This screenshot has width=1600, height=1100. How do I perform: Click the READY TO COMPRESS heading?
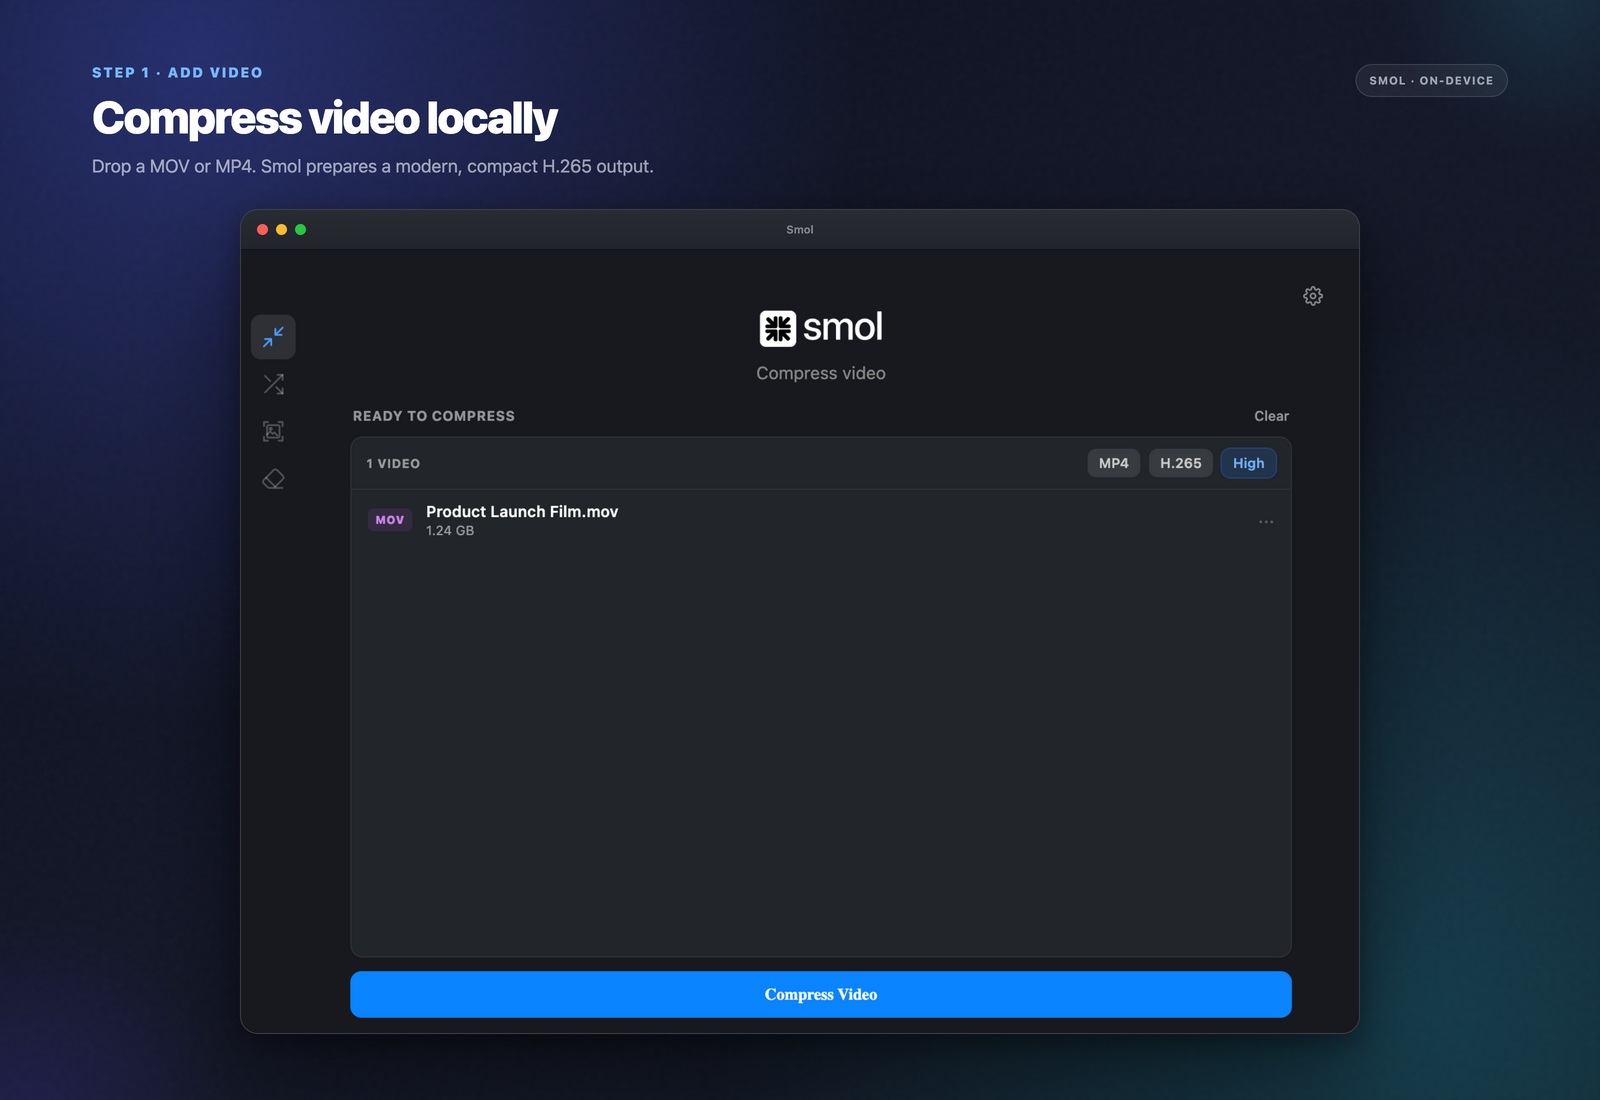pyautogui.click(x=434, y=416)
